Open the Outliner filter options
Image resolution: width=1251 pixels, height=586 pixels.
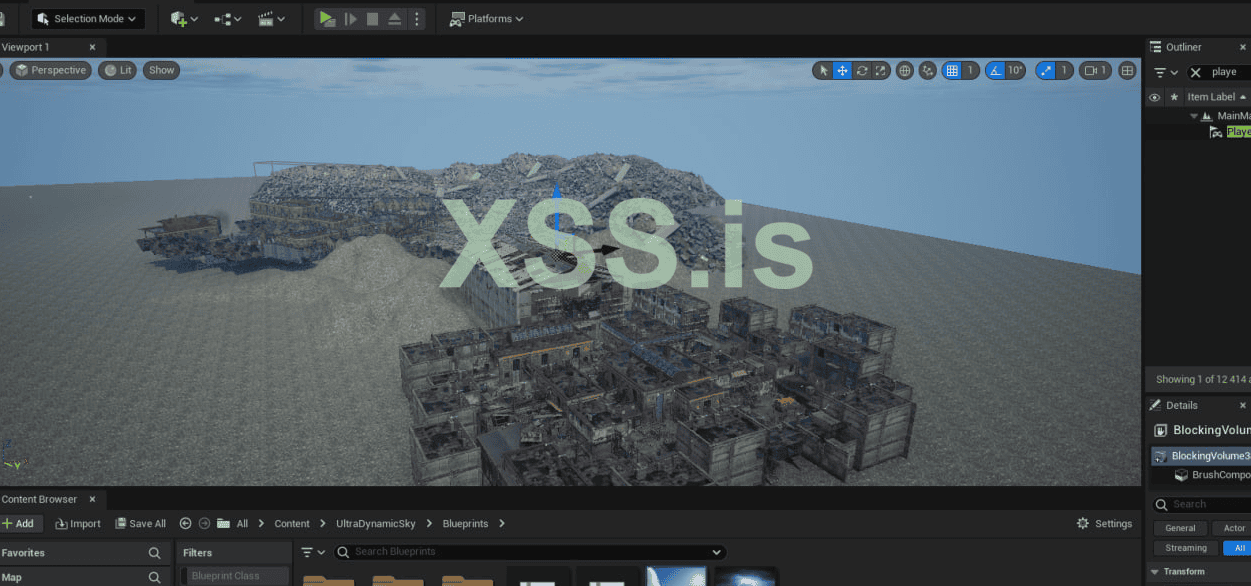tap(1165, 72)
